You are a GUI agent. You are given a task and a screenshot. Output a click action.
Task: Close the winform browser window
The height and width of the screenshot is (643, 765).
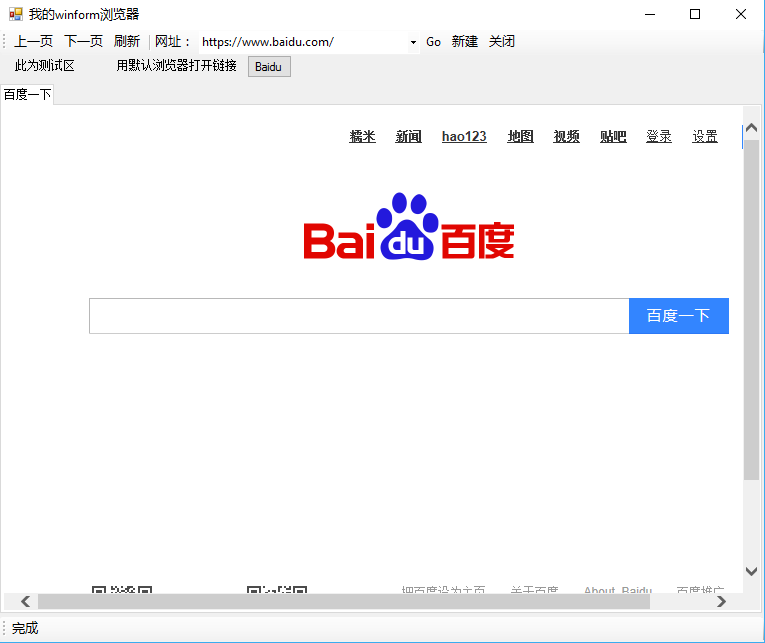(741, 14)
